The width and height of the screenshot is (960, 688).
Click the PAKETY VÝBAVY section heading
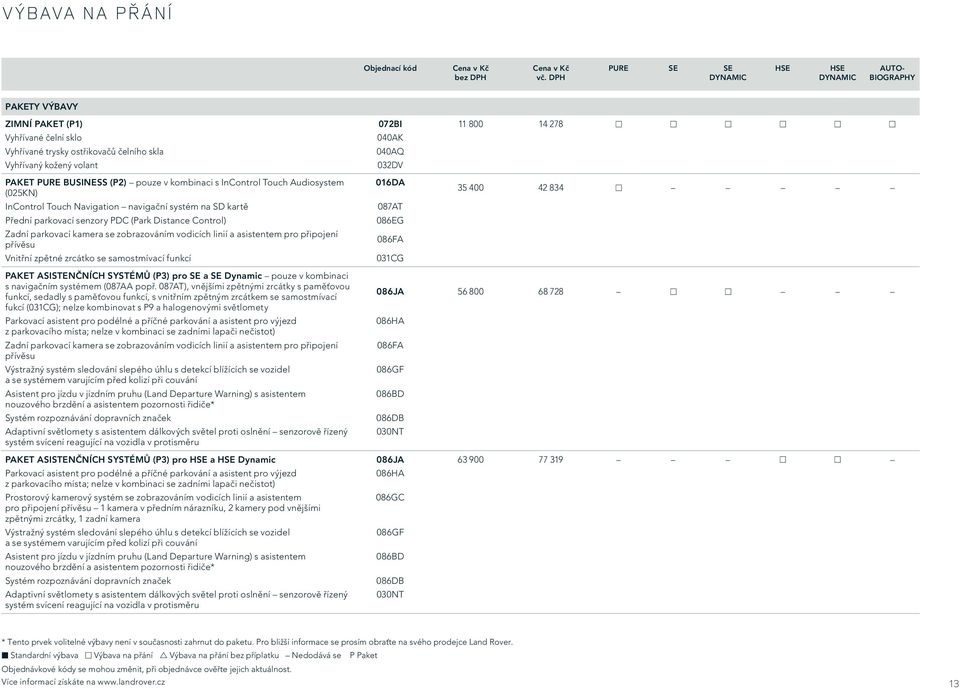point(42,107)
